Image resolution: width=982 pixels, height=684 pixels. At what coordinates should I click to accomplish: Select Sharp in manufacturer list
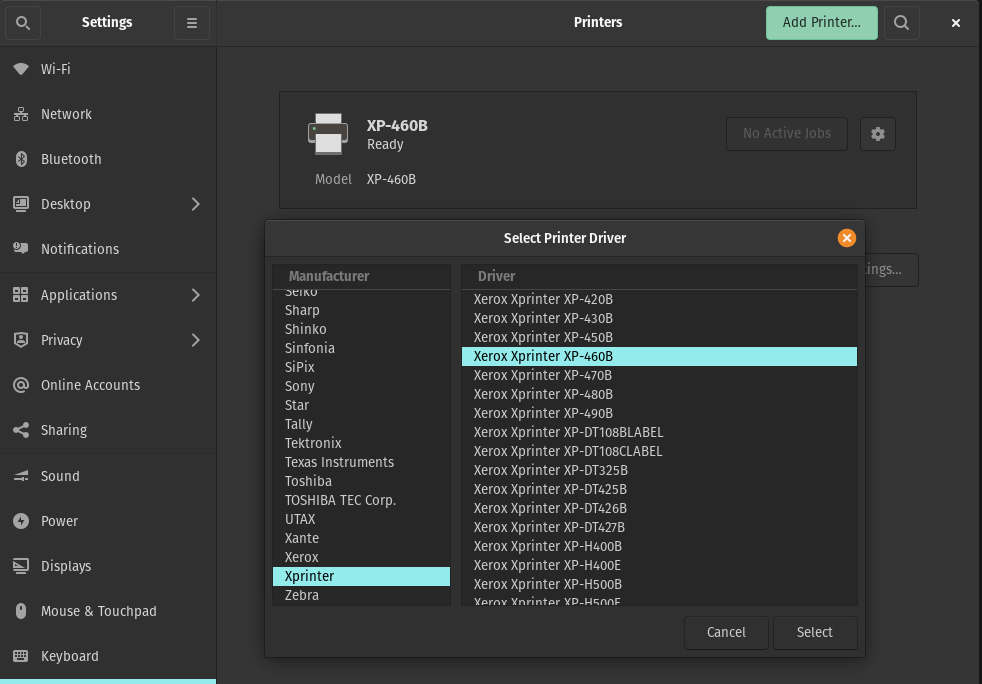[361, 311]
